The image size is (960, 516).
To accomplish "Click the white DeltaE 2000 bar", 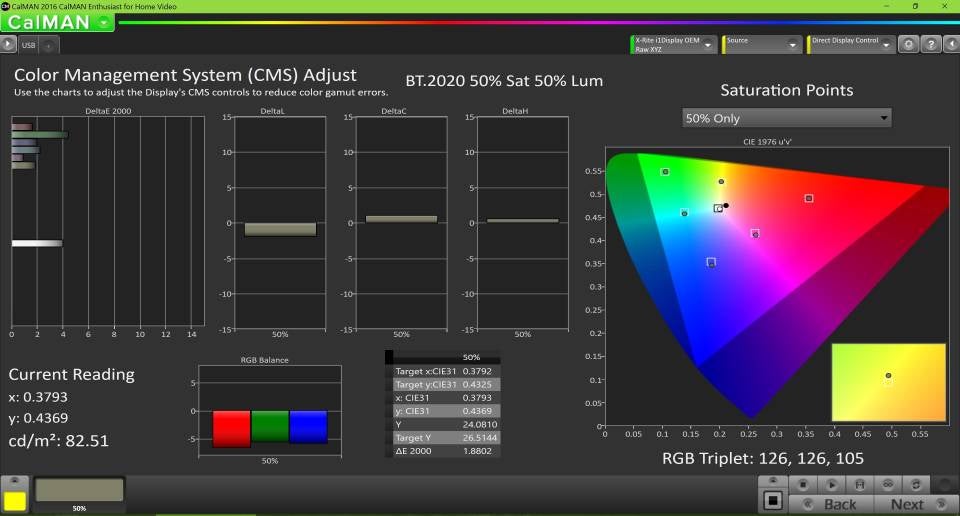I will tap(37, 243).
